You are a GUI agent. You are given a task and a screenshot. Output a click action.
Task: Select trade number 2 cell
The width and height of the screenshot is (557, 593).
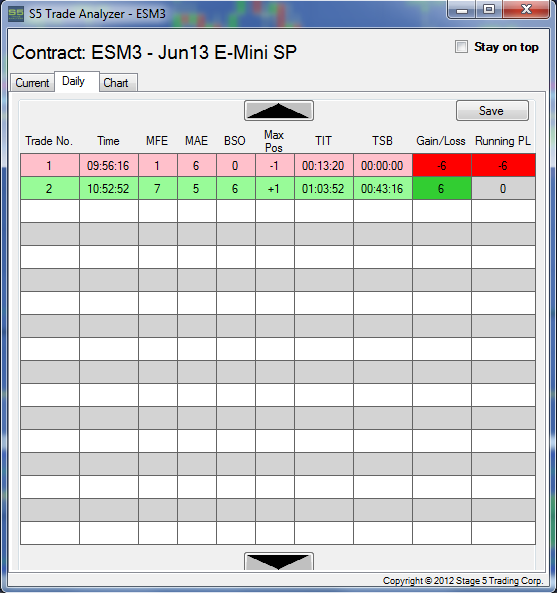pos(50,188)
